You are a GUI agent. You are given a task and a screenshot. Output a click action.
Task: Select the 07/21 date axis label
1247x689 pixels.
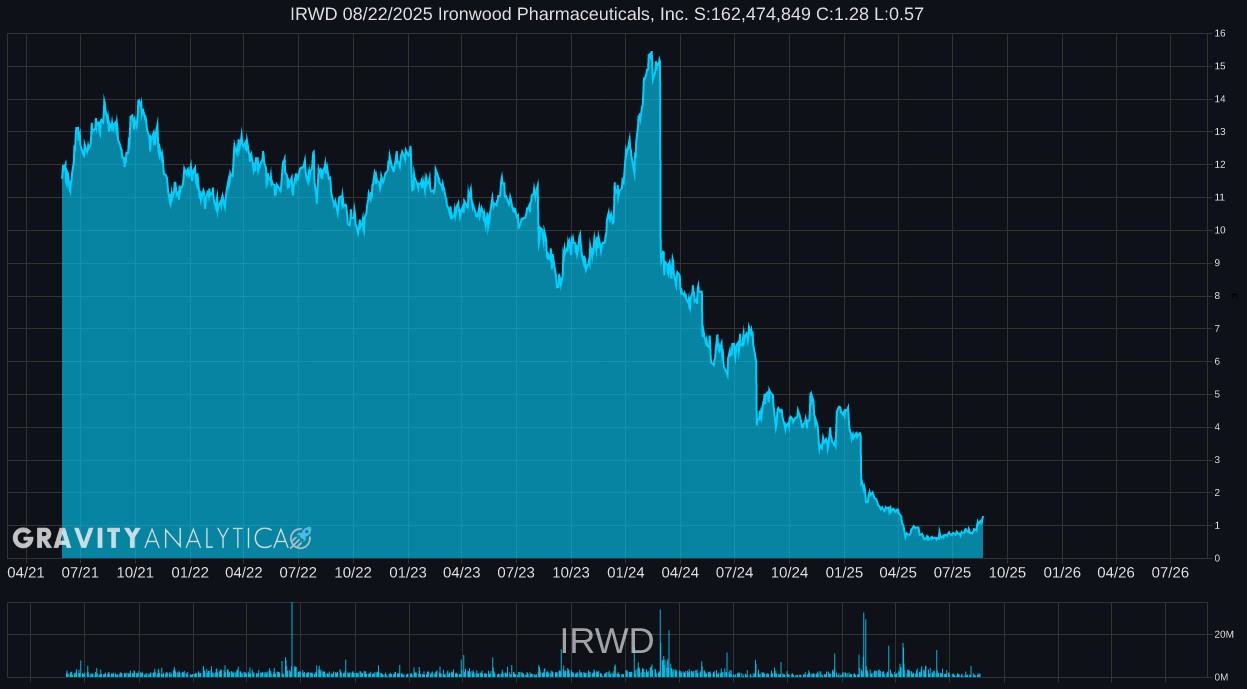(80, 572)
